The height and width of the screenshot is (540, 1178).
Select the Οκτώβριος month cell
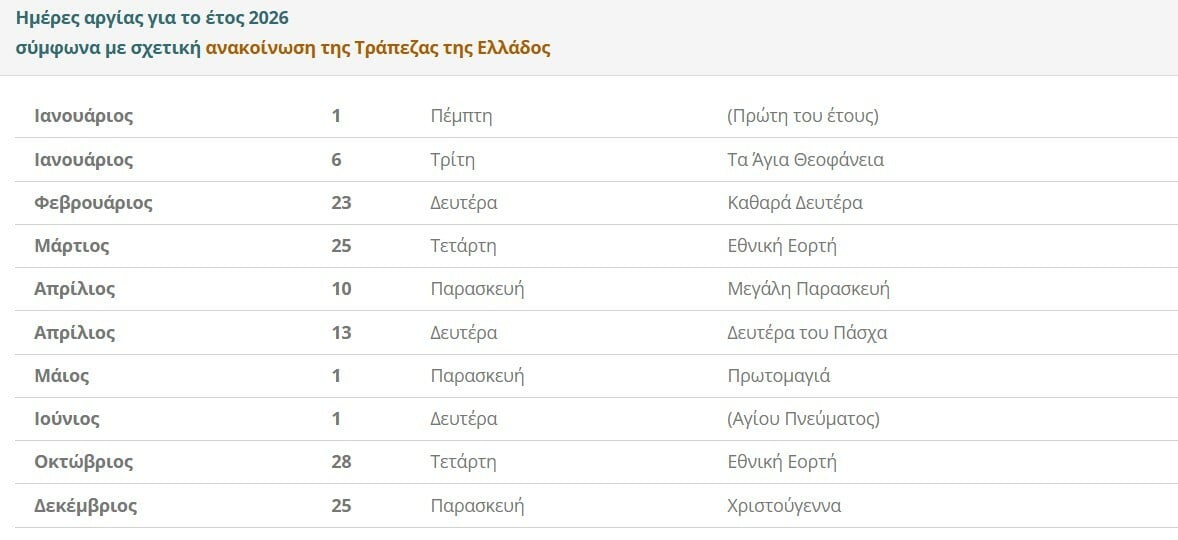point(84,462)
